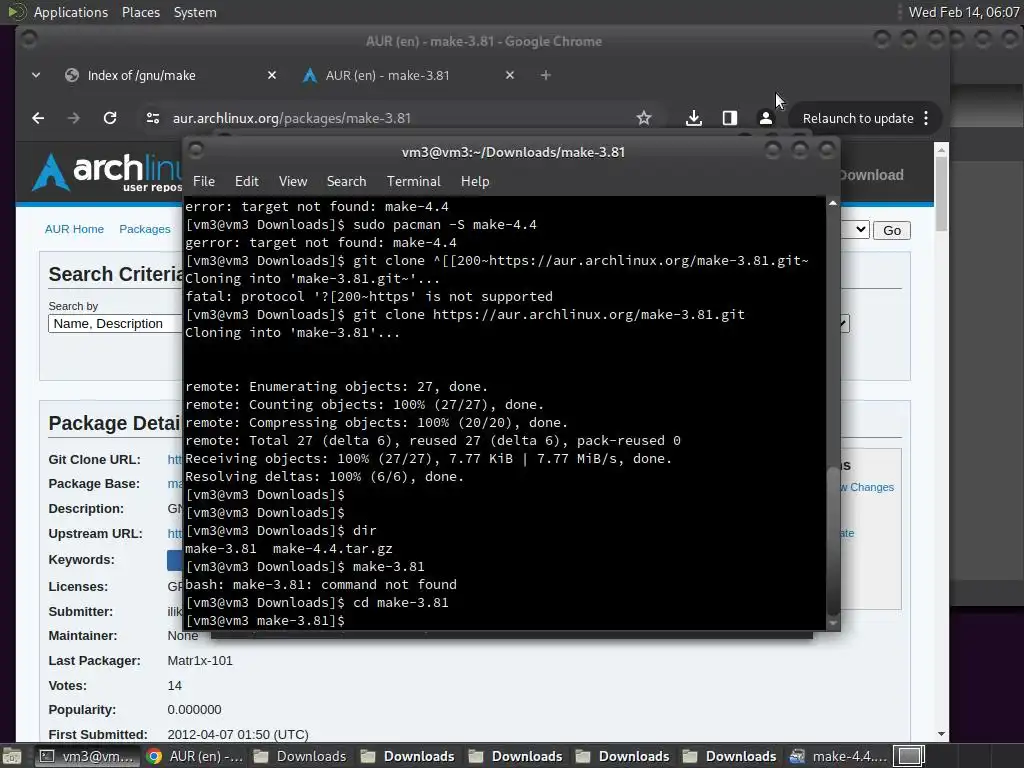Open a new Chrome tab

(545, 75)
